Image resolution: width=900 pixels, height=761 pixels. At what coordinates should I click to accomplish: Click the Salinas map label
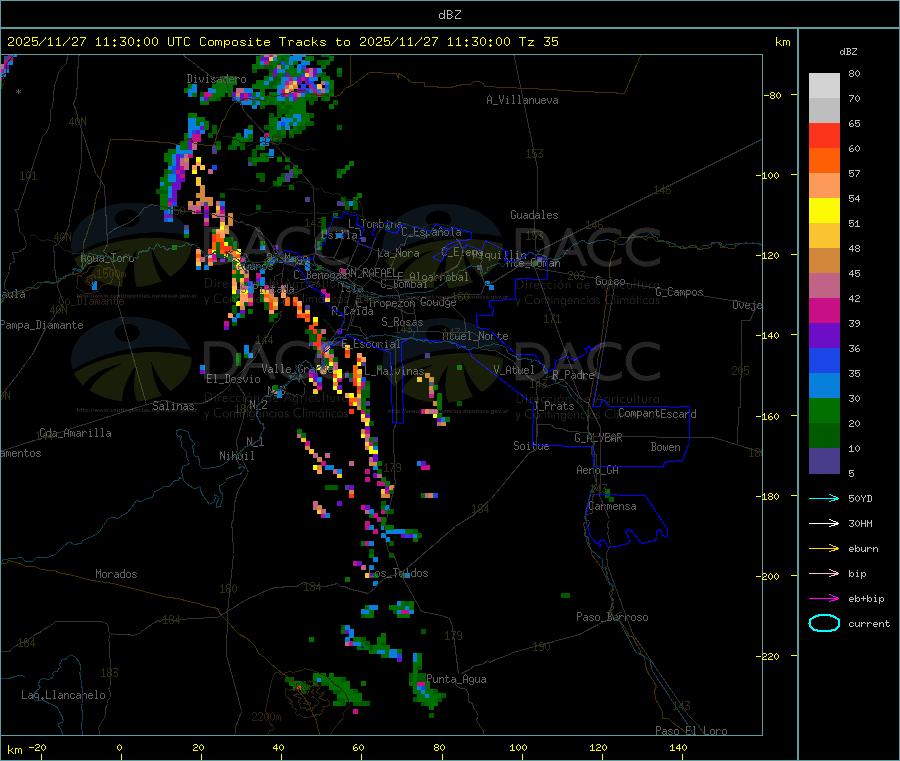click(x=173, y=406)
